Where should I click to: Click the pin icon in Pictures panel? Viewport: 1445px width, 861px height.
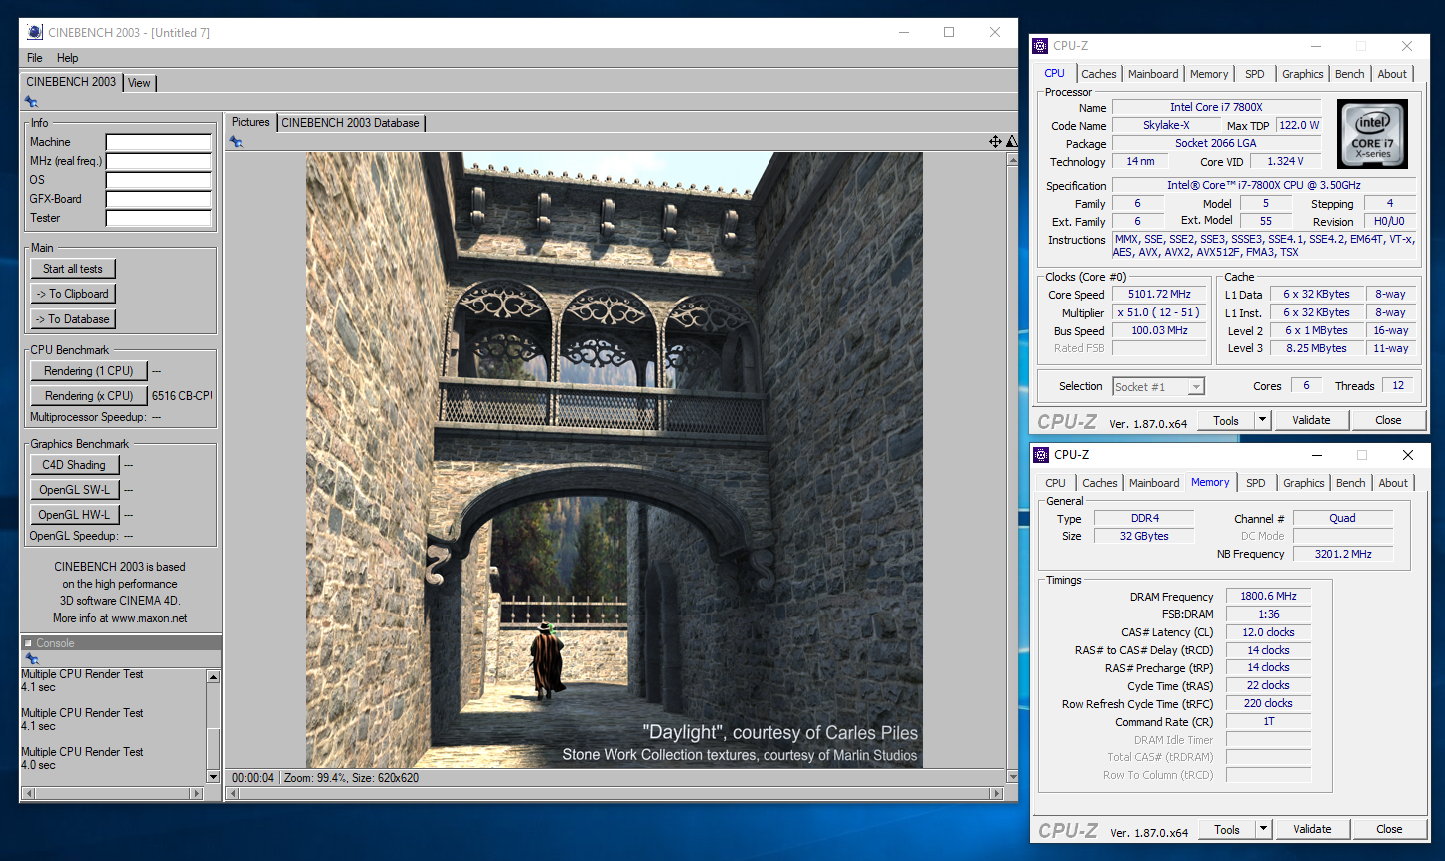point(236,142)
